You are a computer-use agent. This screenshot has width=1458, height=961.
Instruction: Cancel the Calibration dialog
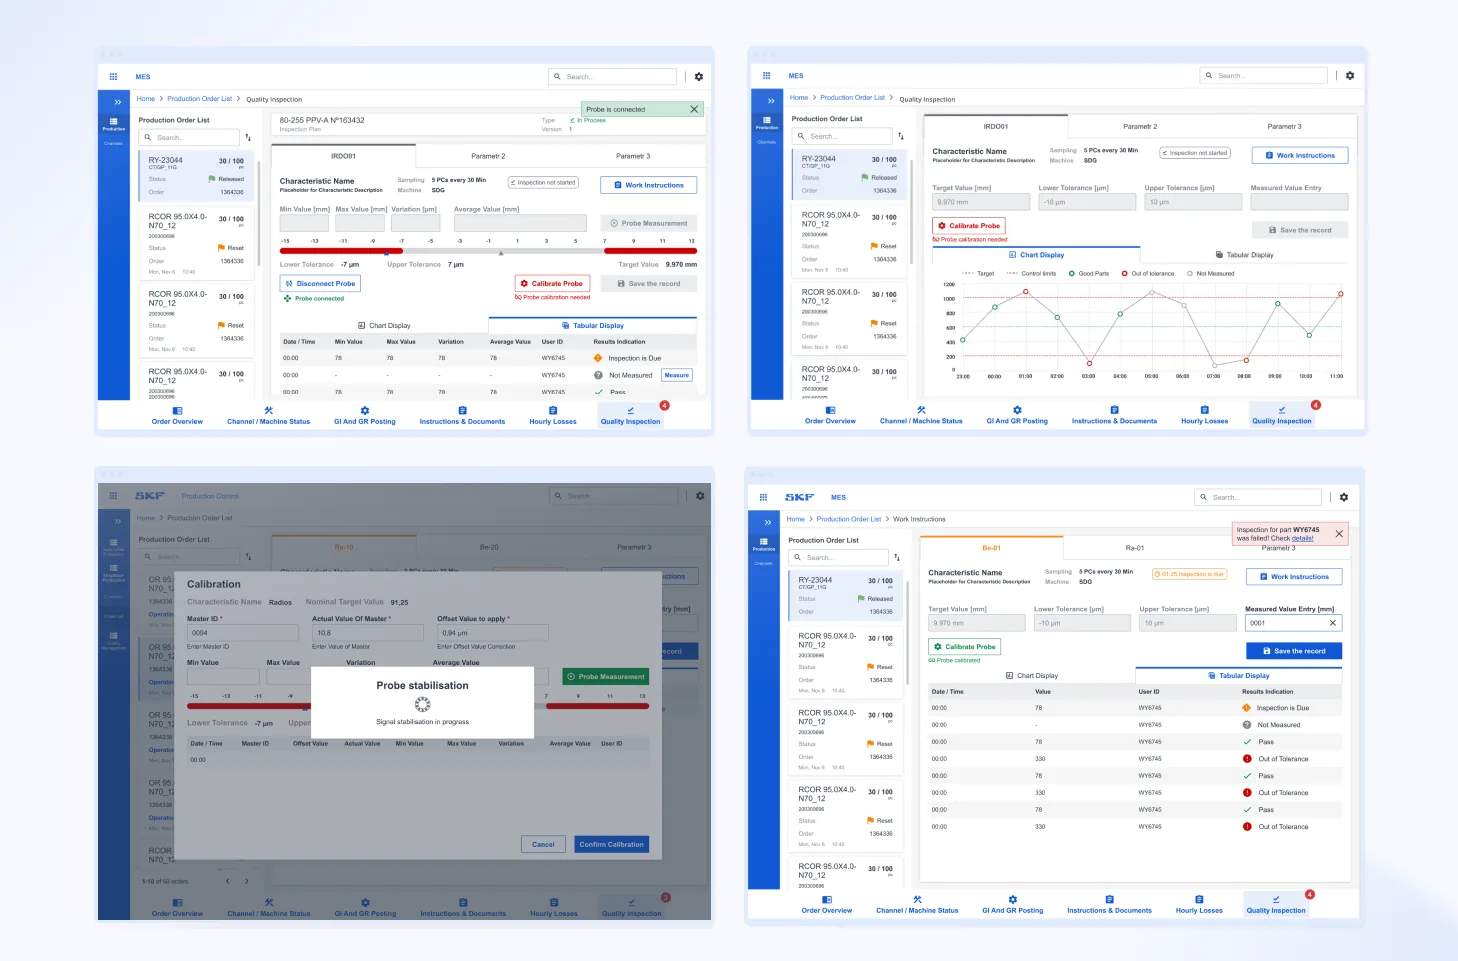click(543, 844)
